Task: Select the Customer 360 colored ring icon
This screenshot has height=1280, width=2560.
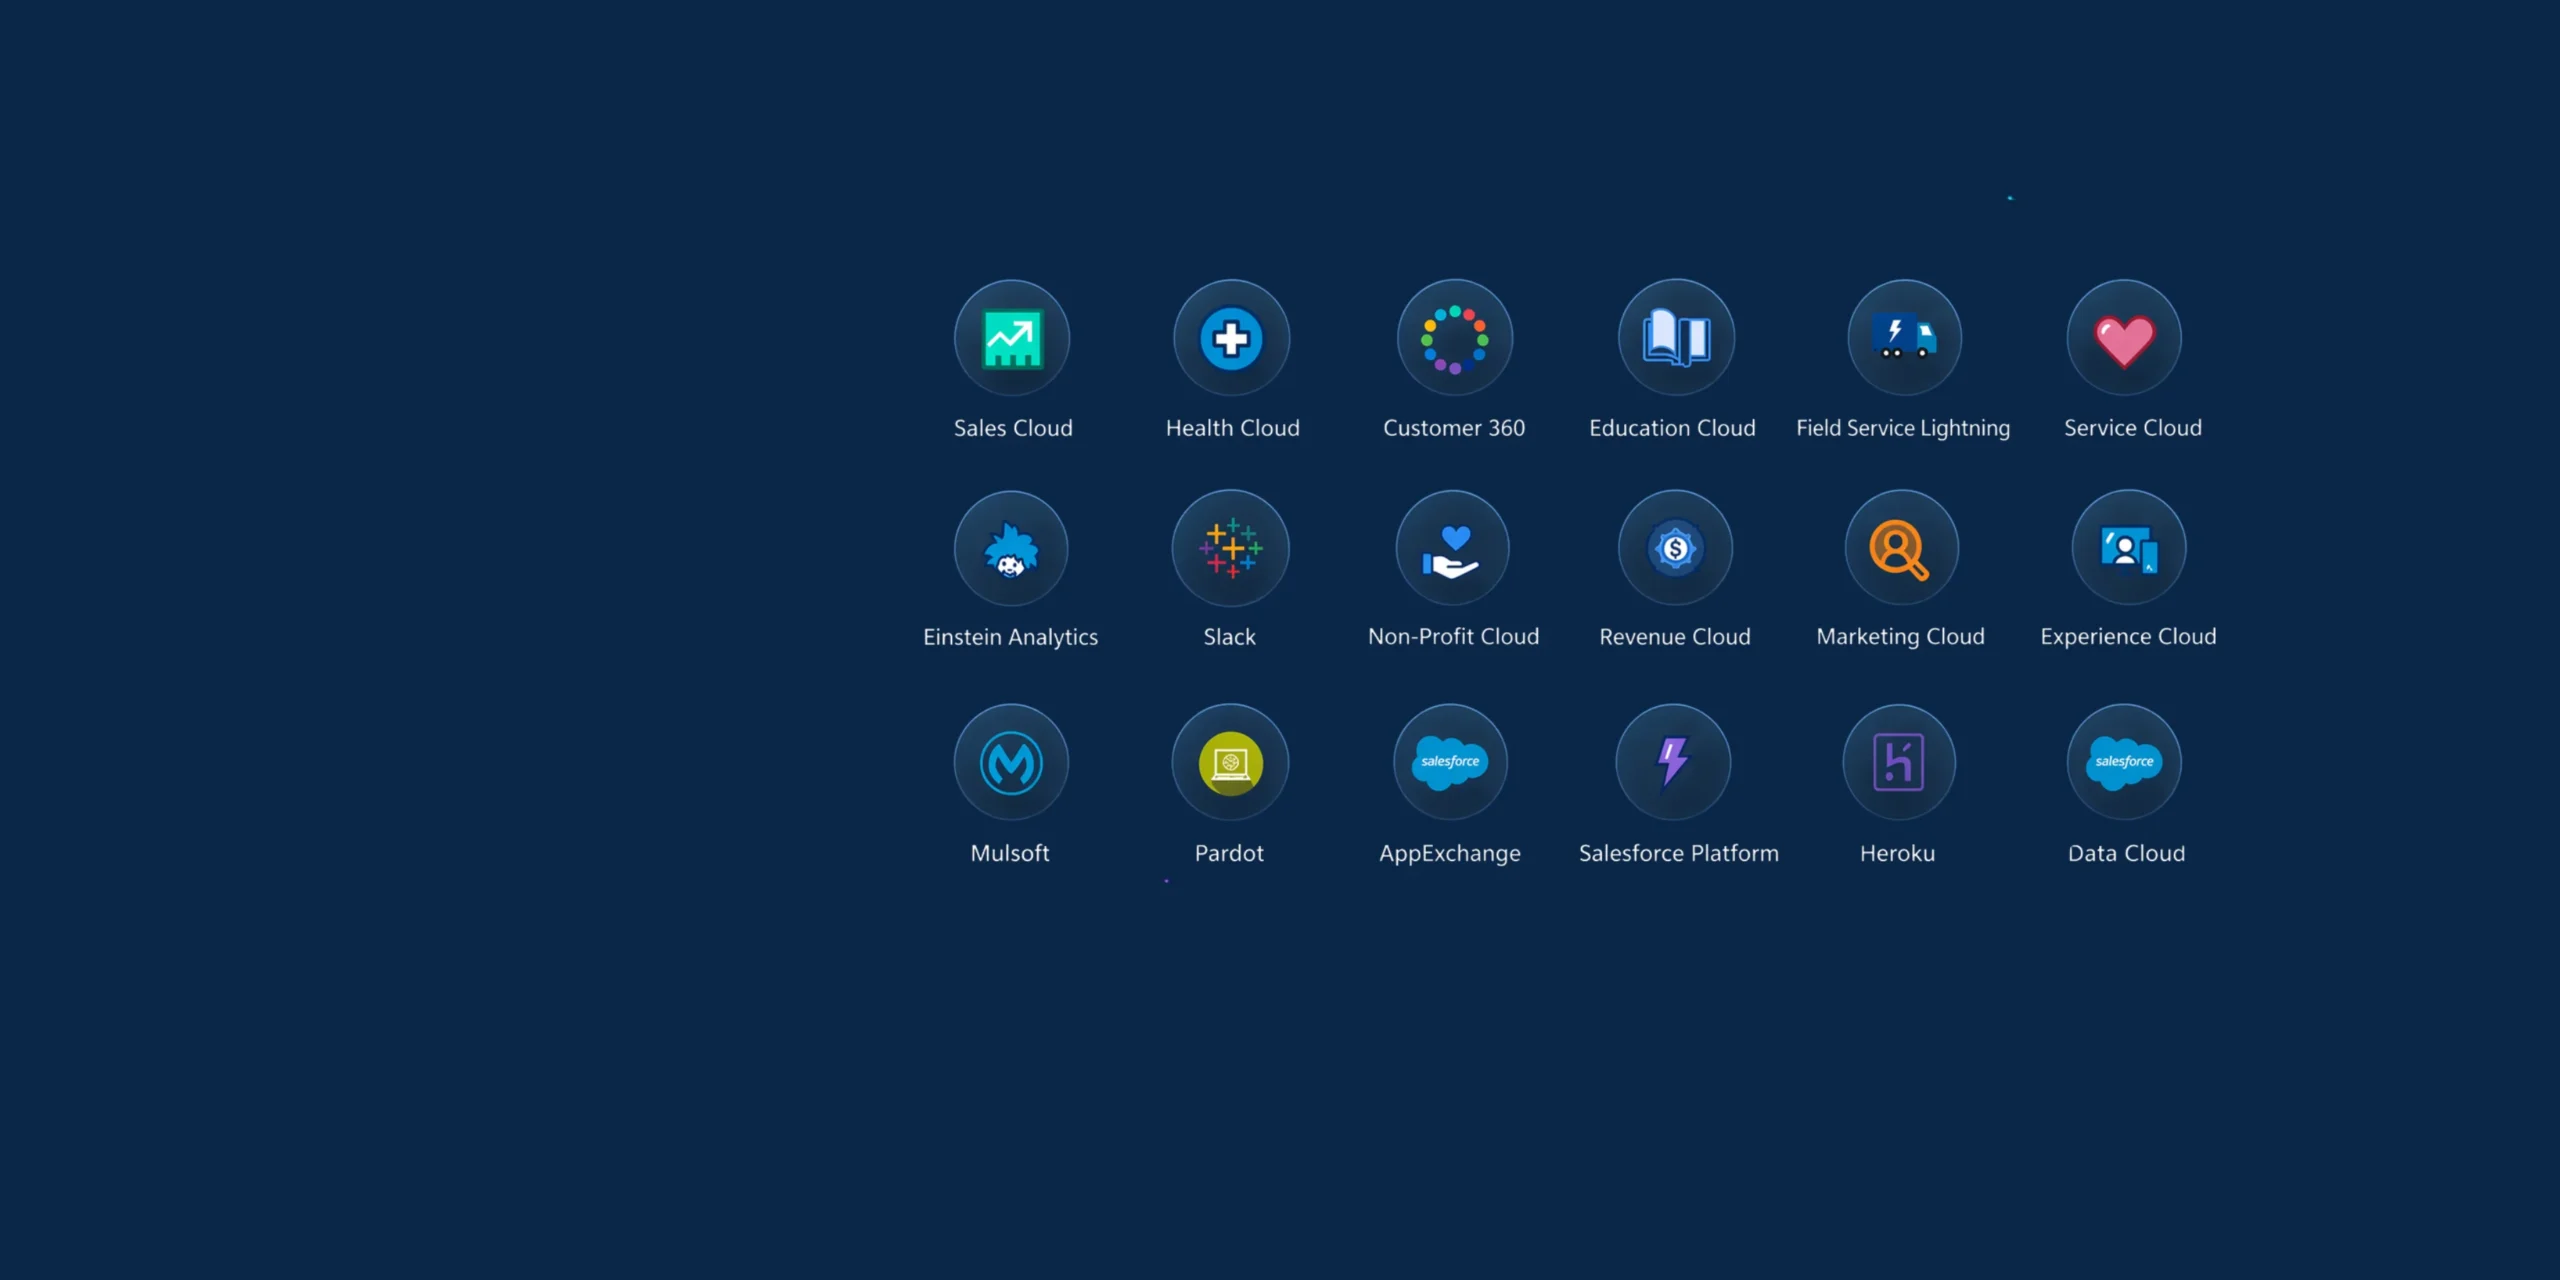Action: 1455,338
